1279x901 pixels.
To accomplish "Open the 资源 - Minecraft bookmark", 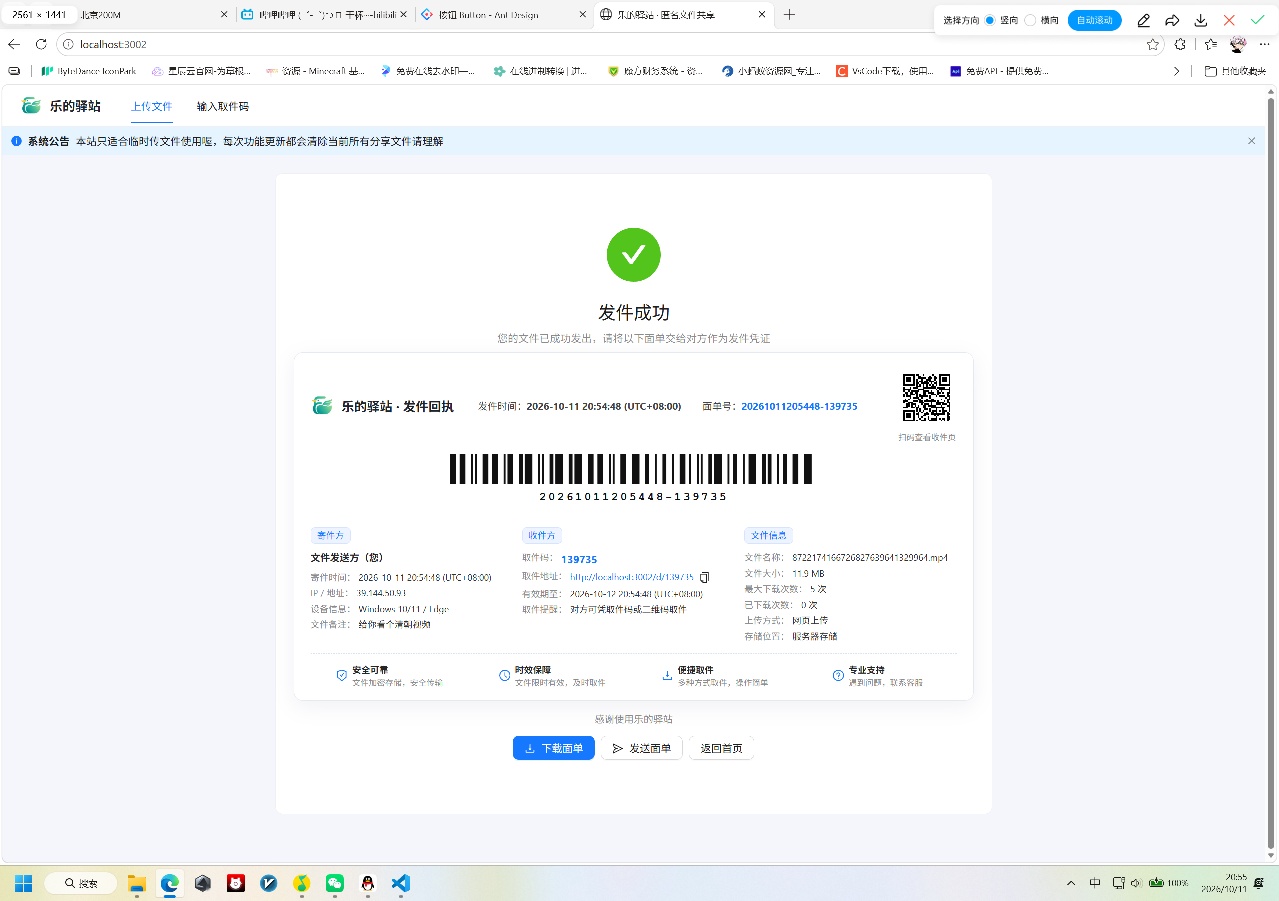I will point(315,71).
